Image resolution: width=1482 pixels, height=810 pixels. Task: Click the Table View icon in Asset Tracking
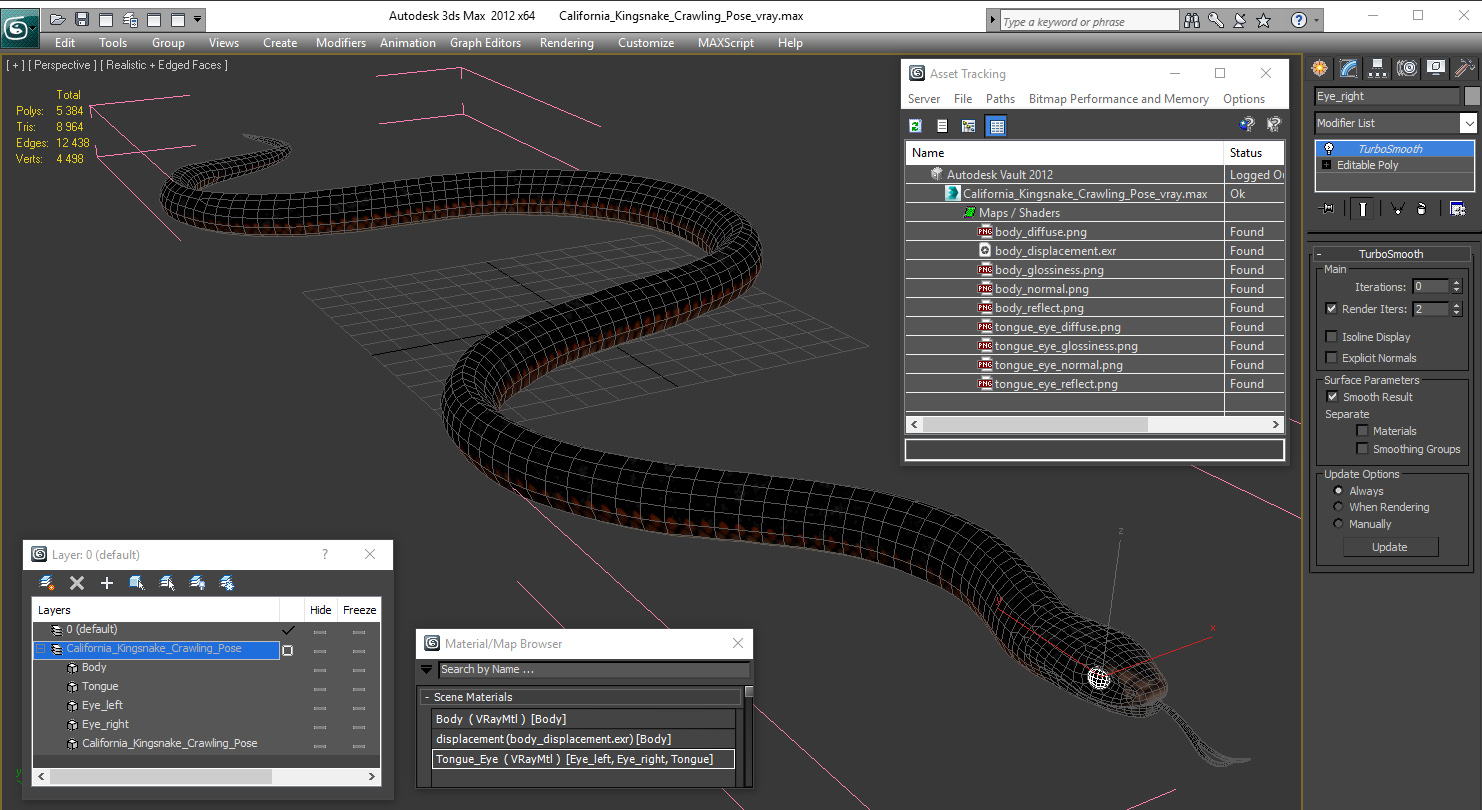996,125
